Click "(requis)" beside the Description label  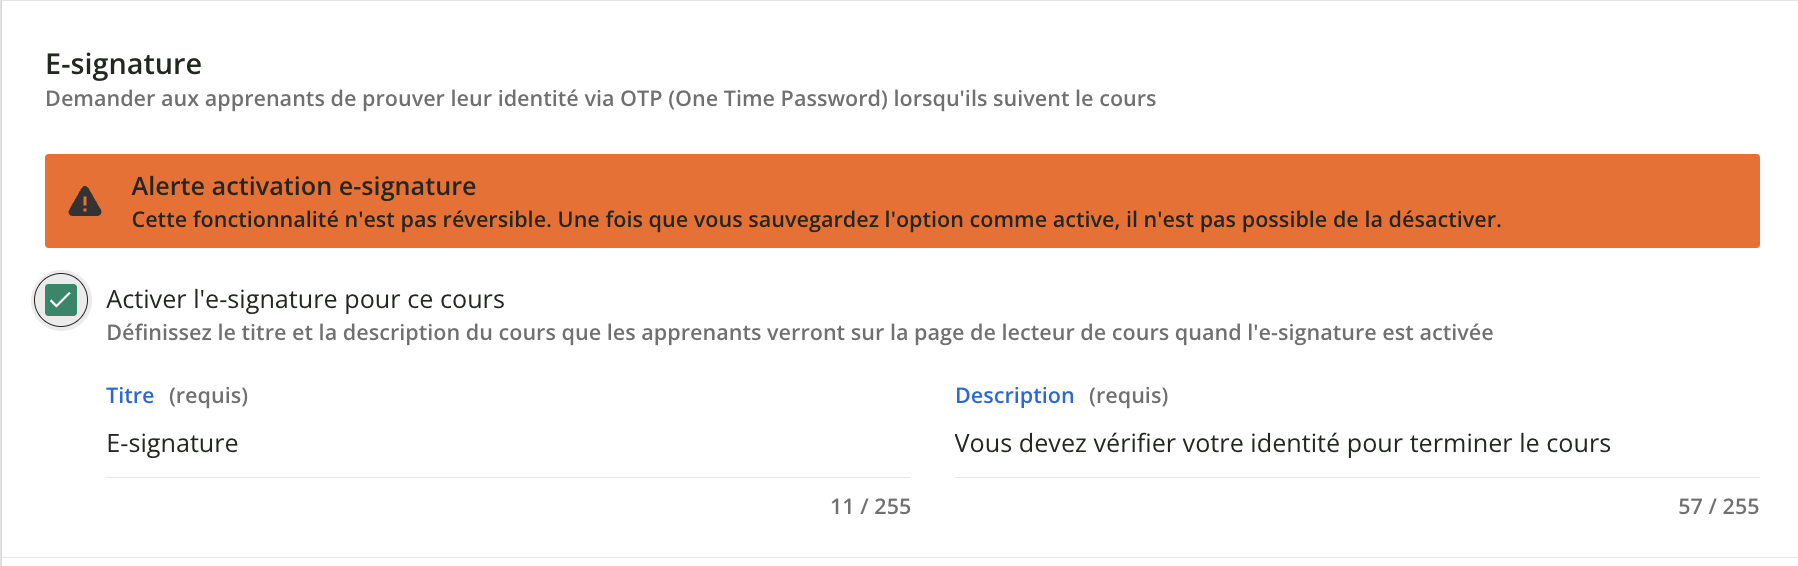(x=1128, y=396)
